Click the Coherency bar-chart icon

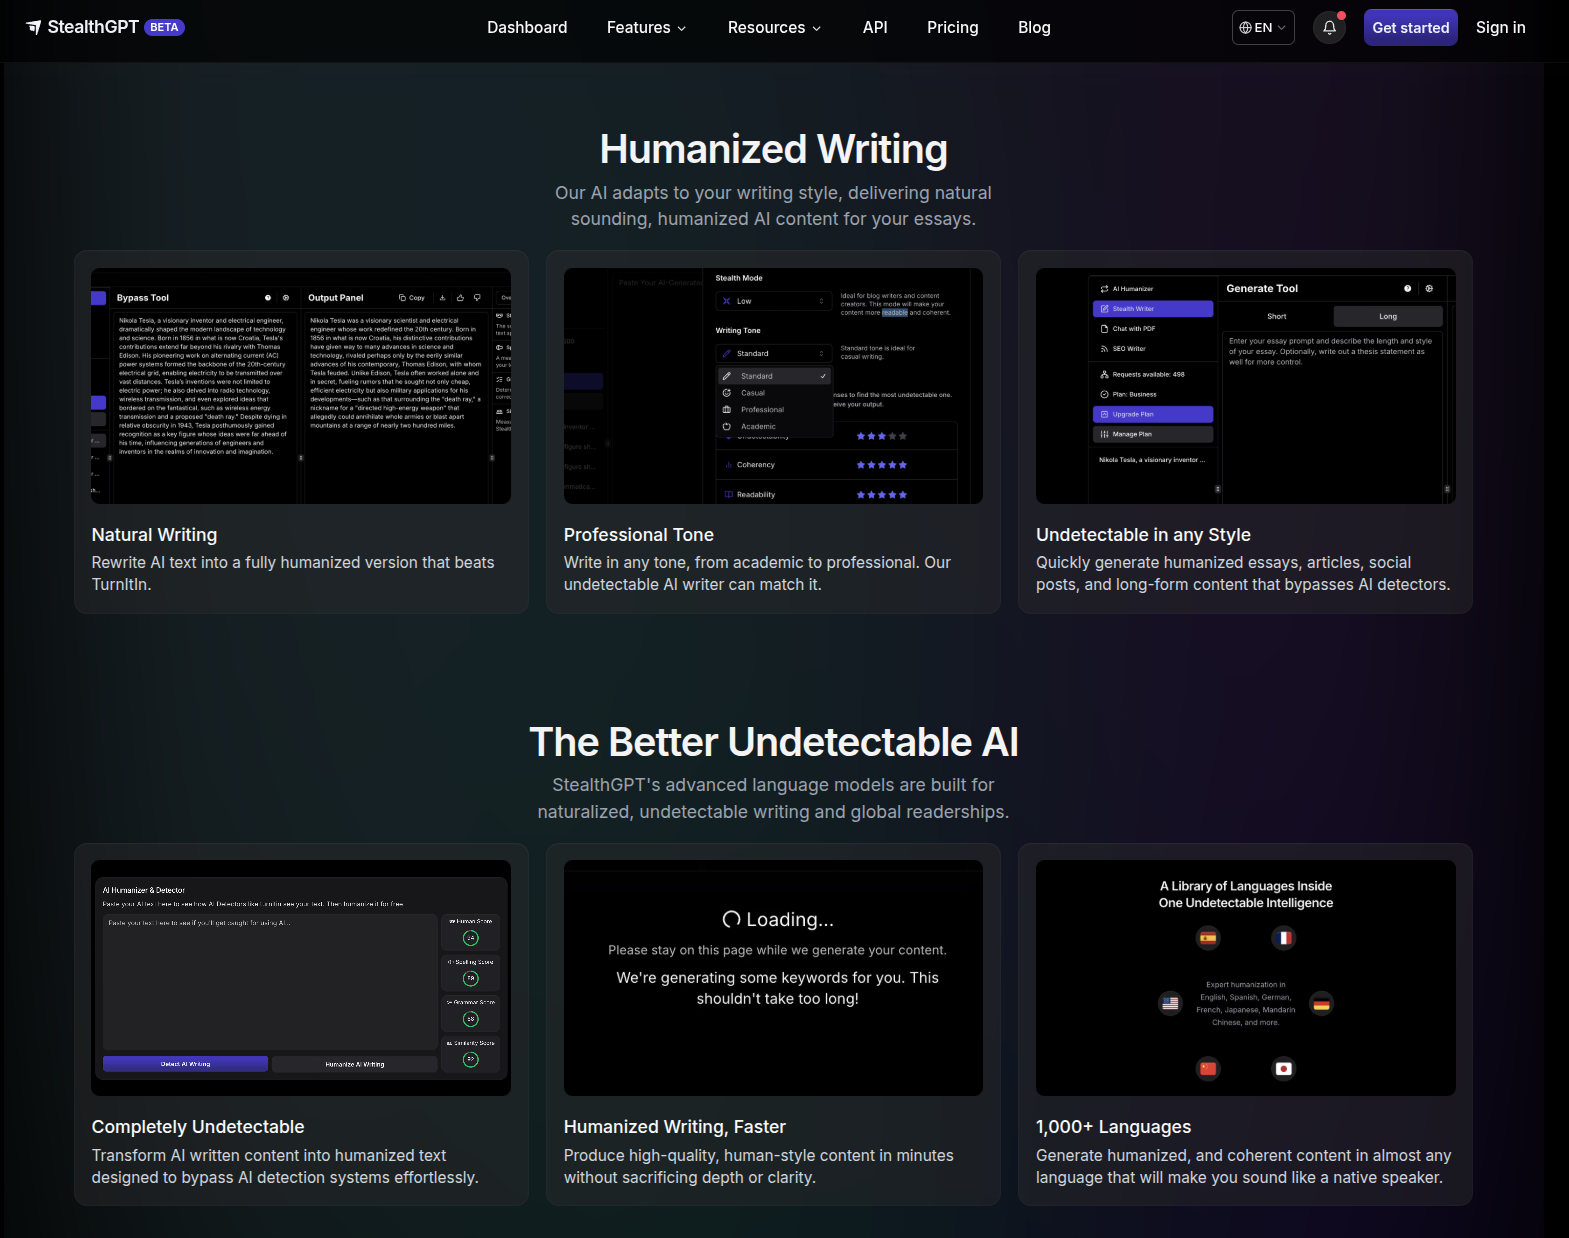(x=728, y=465)
